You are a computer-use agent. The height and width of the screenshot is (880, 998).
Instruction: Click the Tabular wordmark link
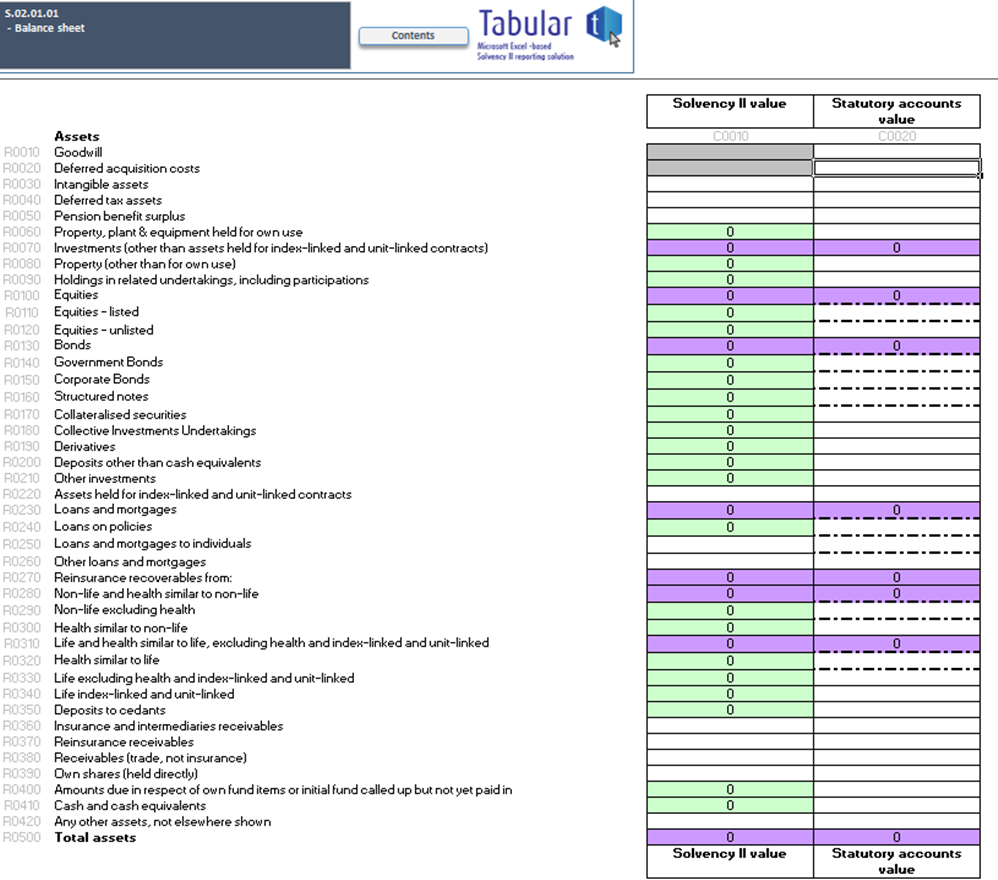click(525, 25)
